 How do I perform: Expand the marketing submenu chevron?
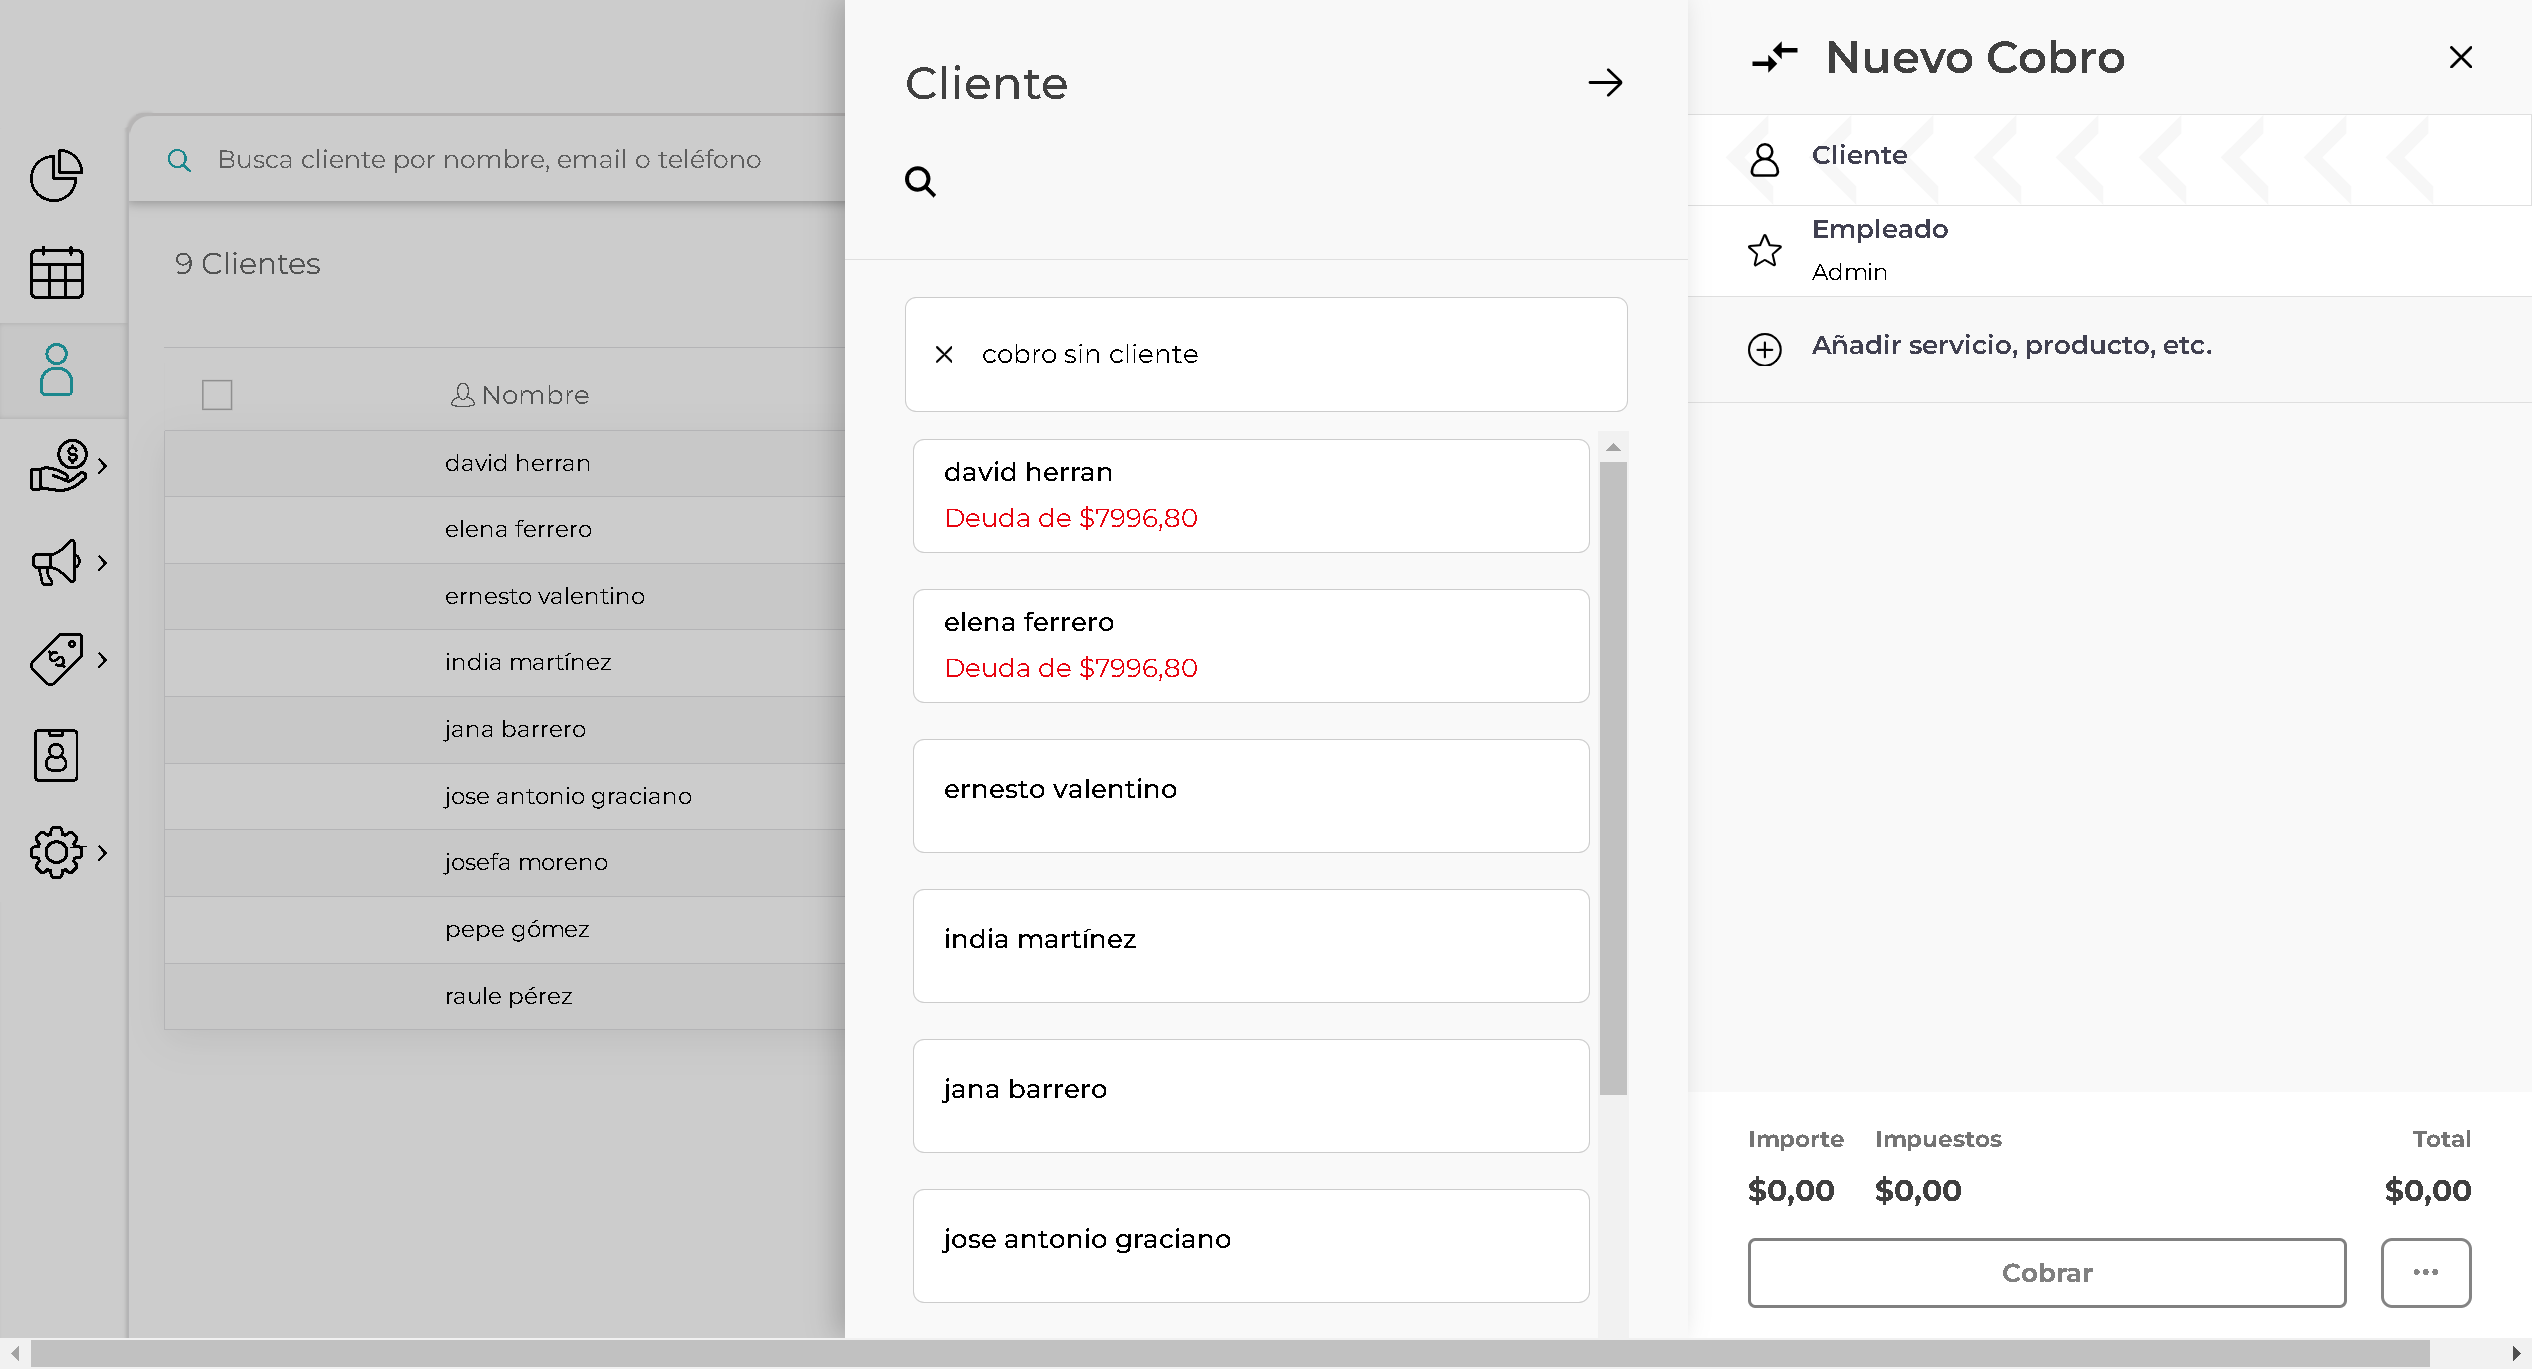click(x=102, y=563)
